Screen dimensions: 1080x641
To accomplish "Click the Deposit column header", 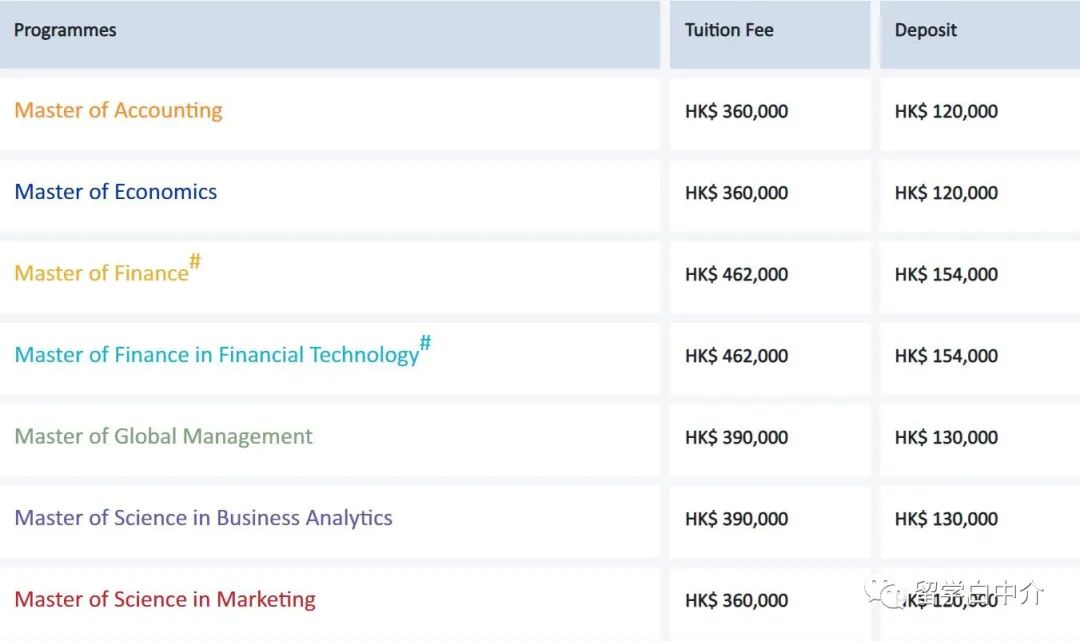I will pos(926,30).
